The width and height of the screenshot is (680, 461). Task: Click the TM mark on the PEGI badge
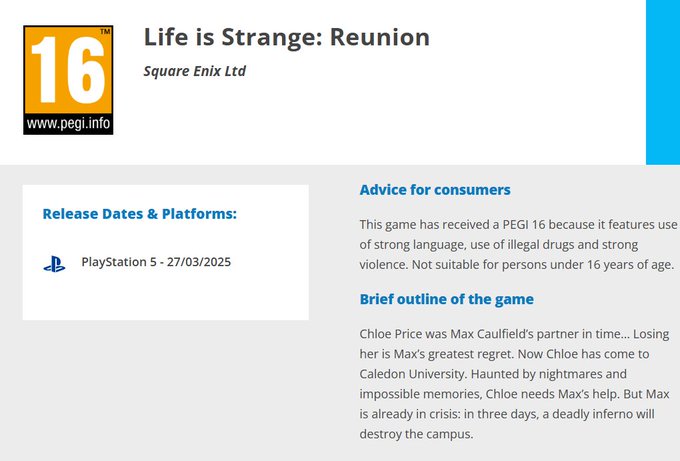click(x=105, y=32)
